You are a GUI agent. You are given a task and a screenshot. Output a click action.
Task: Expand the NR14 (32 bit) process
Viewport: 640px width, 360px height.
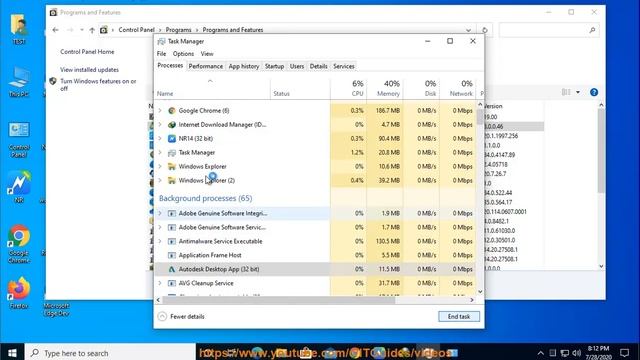point(160,138)
